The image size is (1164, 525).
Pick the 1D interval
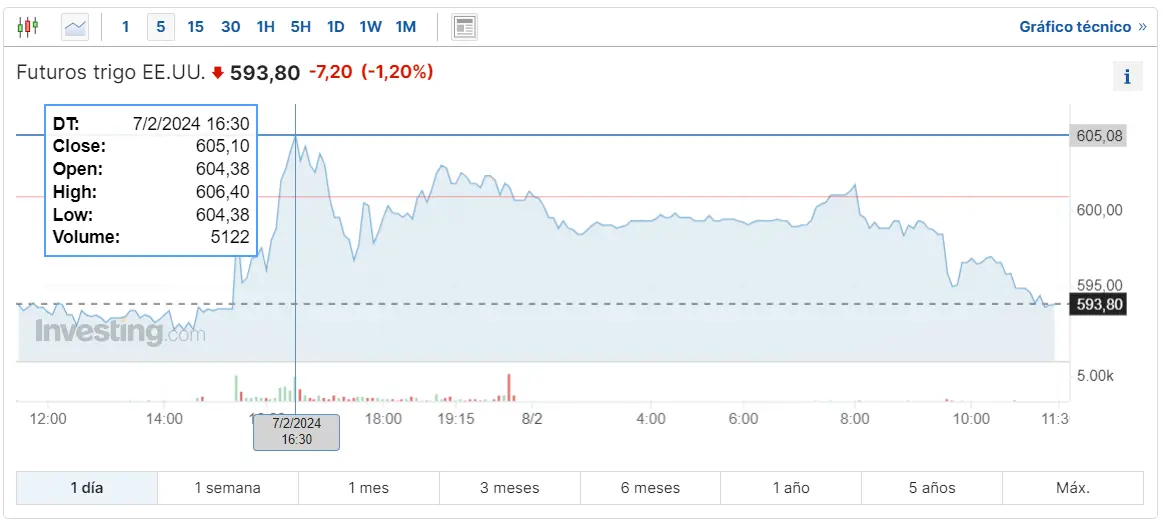point(335,27)
